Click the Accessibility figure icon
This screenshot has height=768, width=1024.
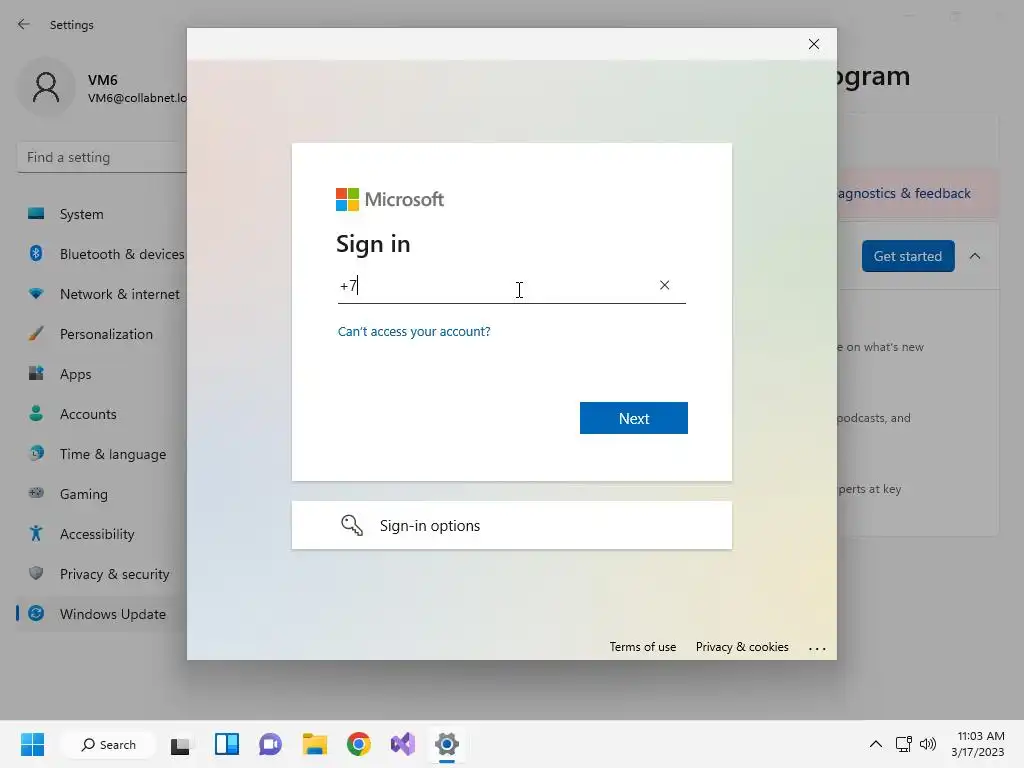(x=36, y=534)
